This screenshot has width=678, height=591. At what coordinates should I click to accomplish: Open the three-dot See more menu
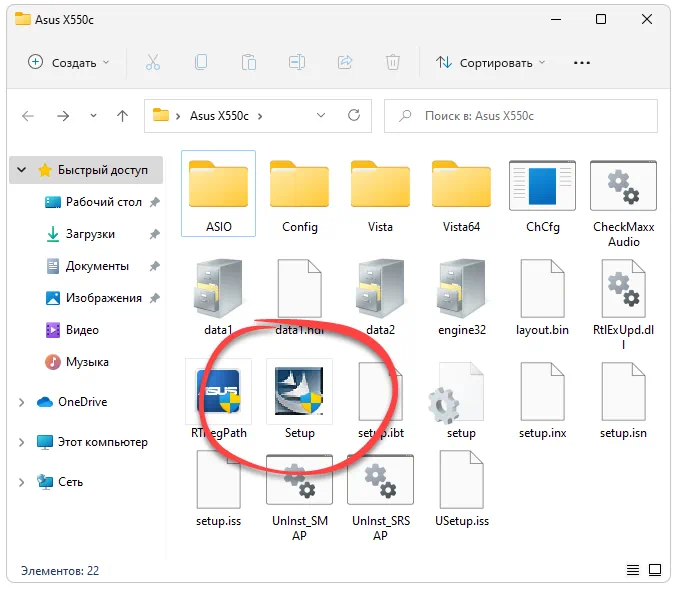(x=582, y=63)
